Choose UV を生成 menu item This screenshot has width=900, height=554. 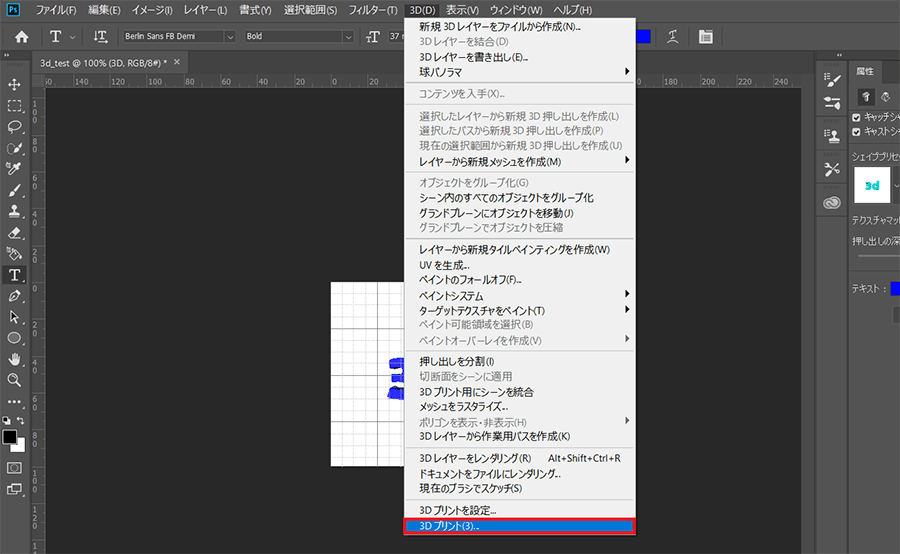pyautogui.click(x=520, y=265)
